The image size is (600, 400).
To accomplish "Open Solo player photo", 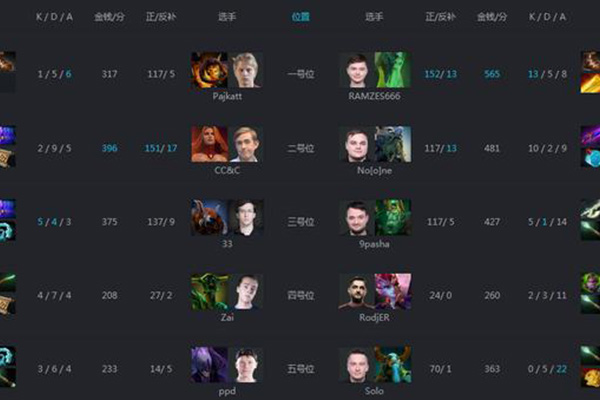I will tap(357, 365).
